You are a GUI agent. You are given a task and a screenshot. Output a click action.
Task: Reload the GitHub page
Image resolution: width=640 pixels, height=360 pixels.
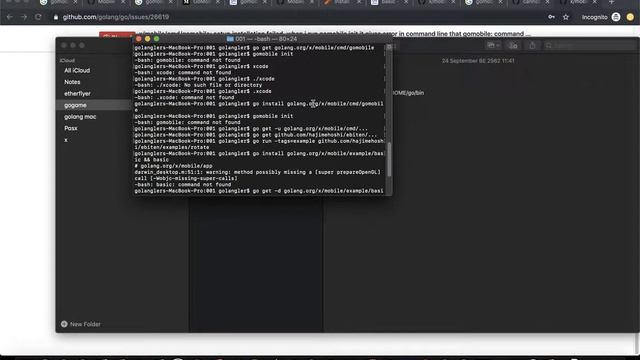click(x=38, y=17)
